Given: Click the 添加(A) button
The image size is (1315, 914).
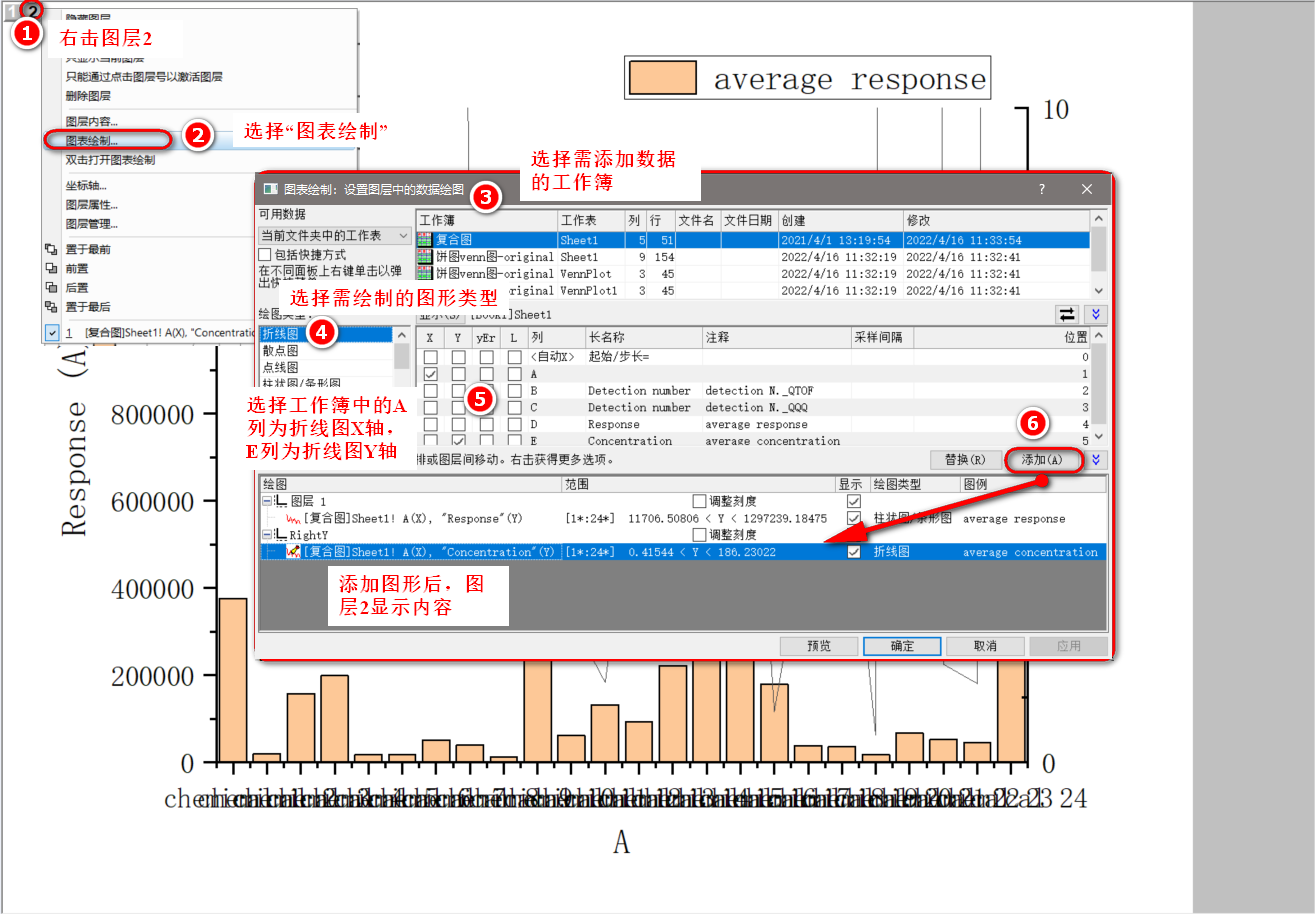Looking at the screenshot, I should pos(1042,460).
